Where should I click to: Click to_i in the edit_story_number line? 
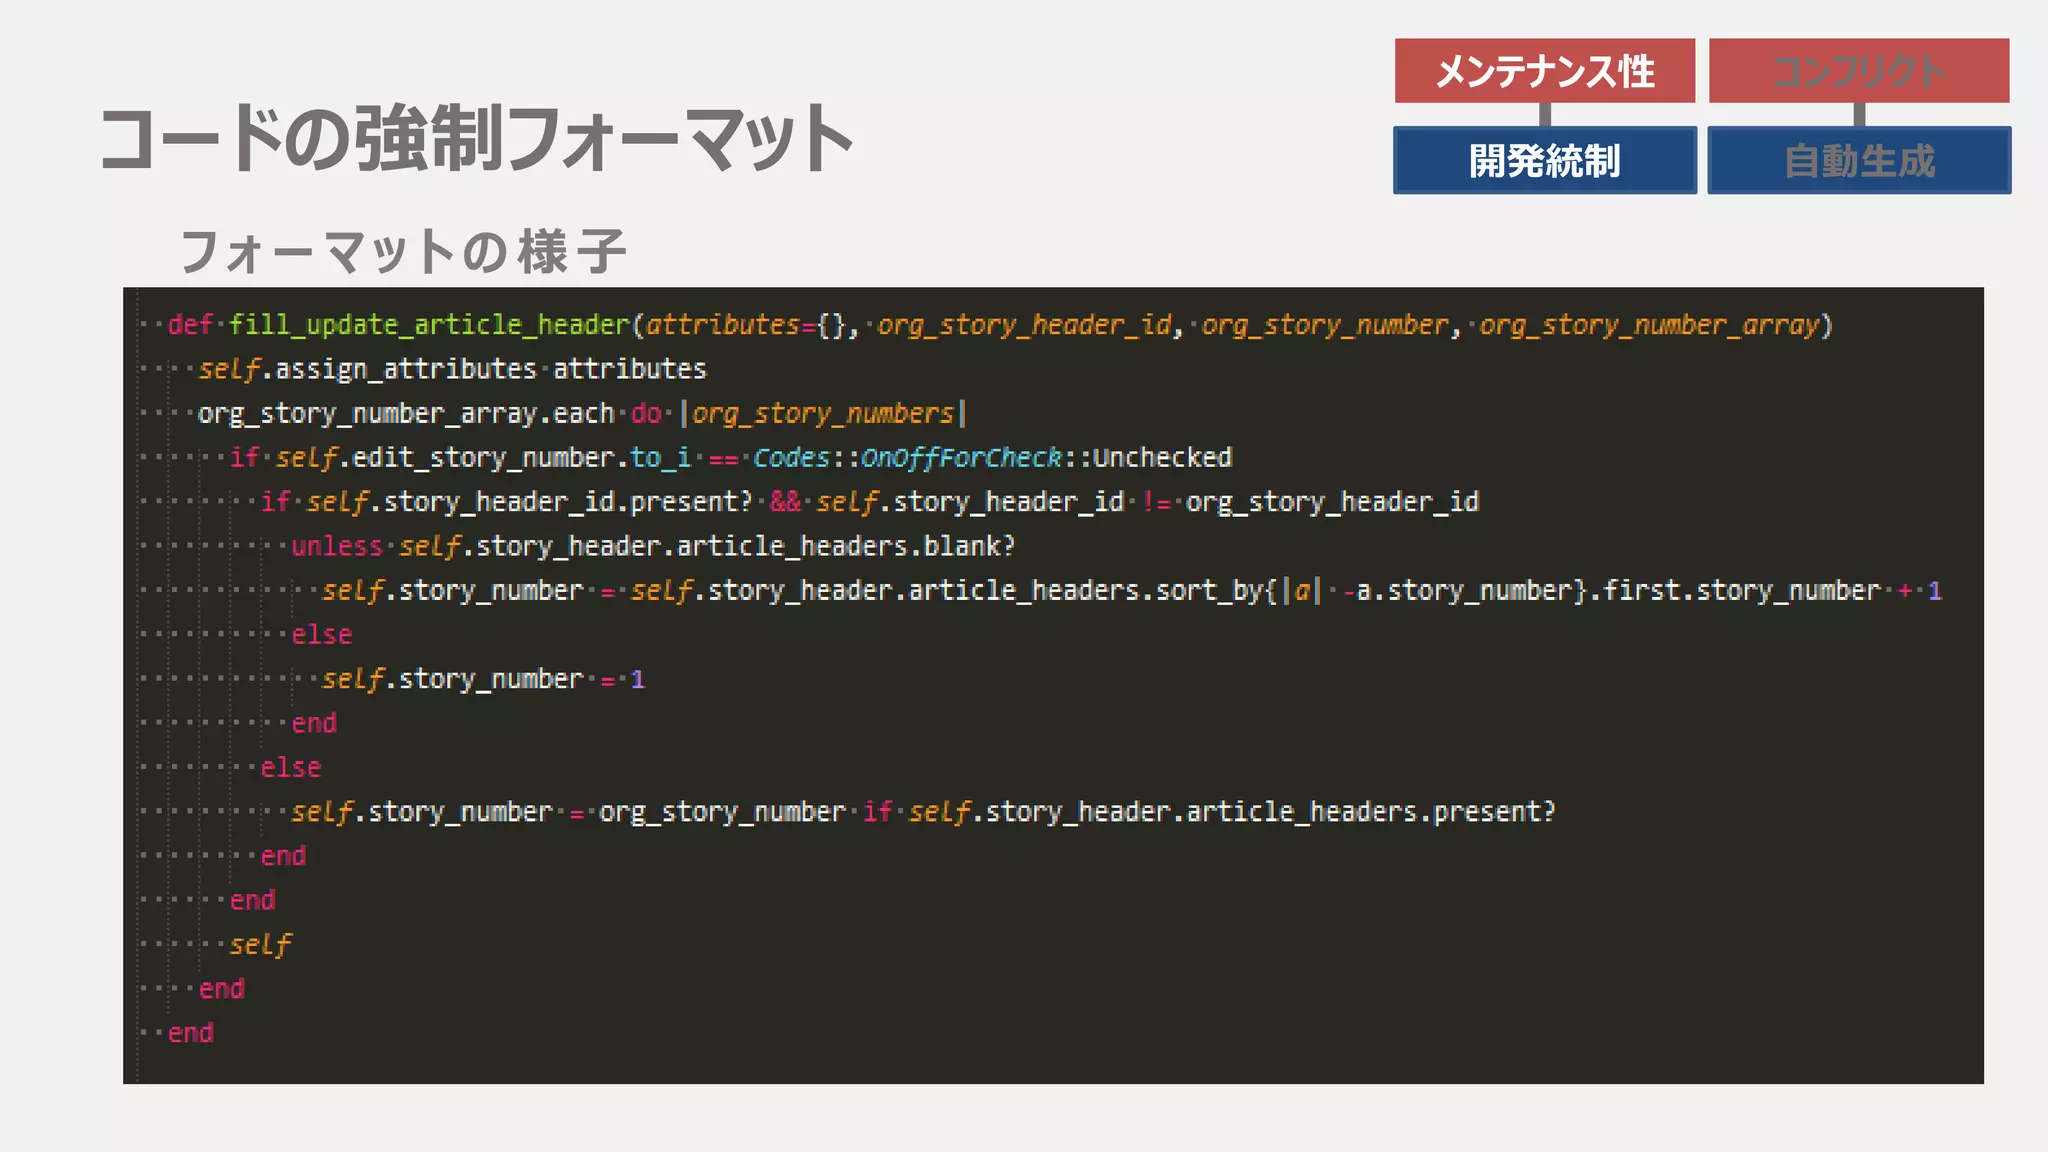(x=660, y=457)
